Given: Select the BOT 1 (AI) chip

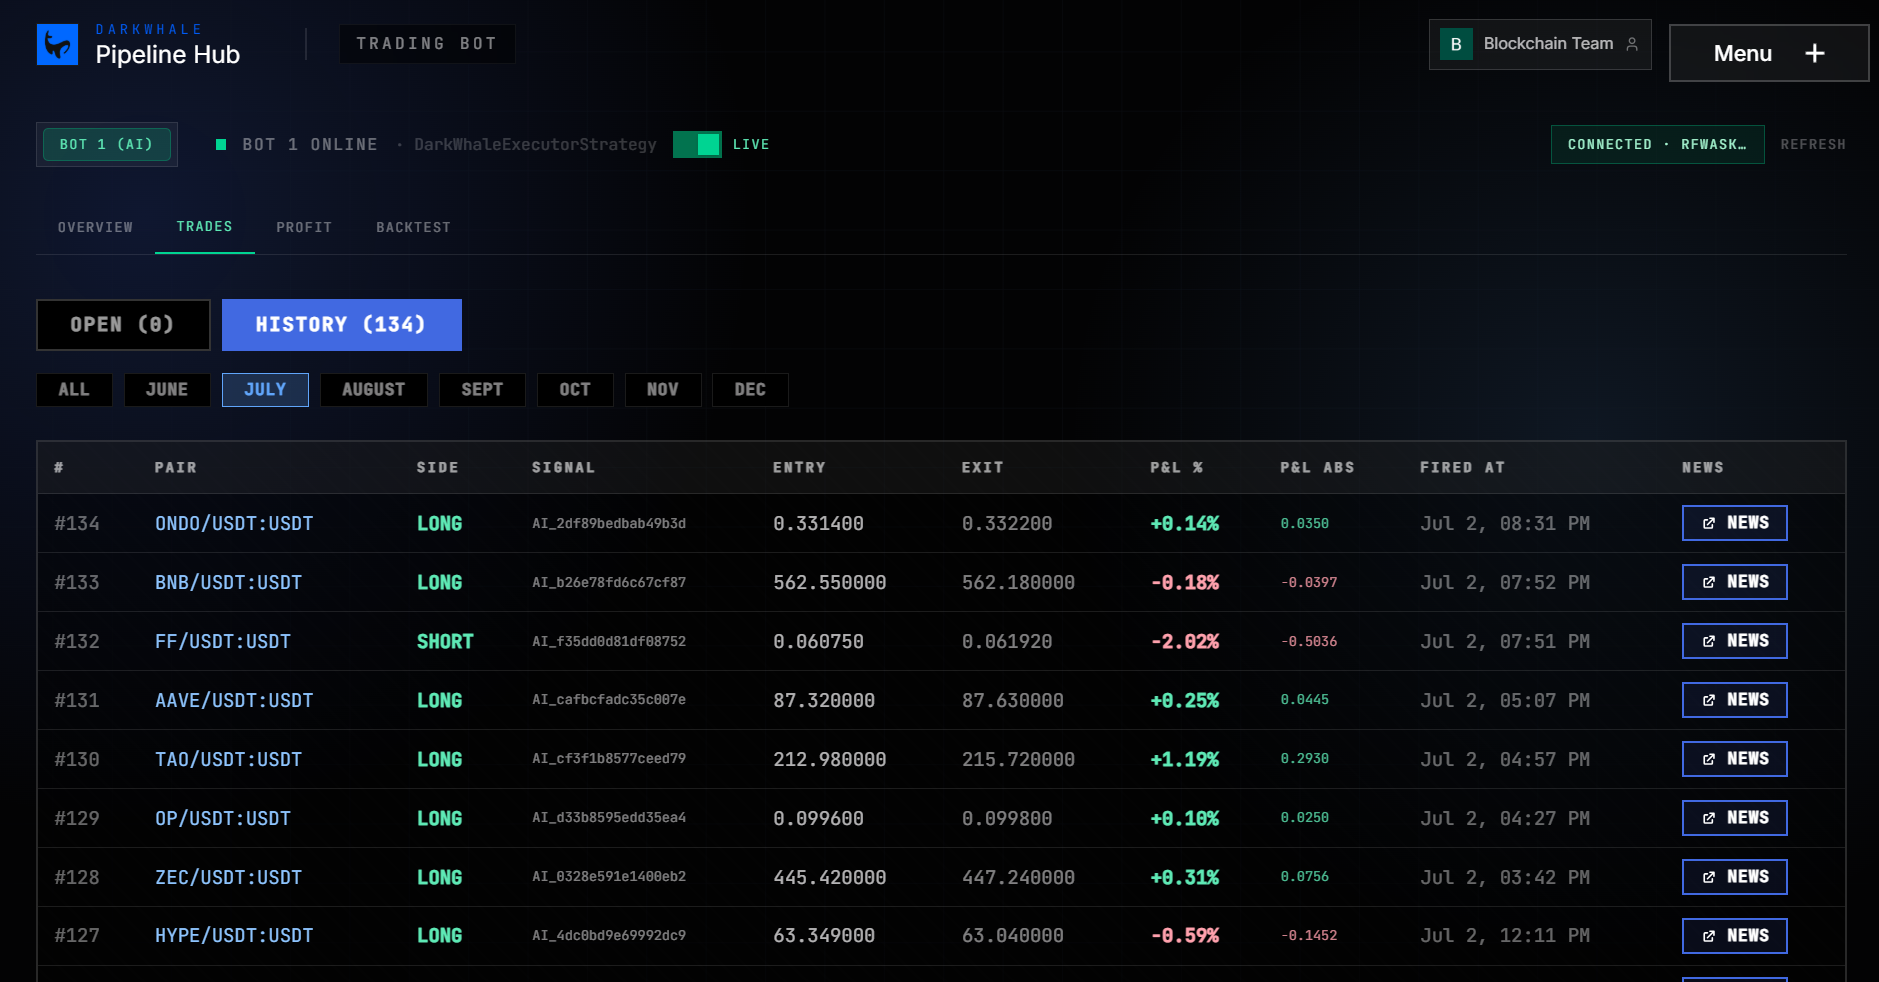Looking at the screenshot, I should [x=107, y=145].
